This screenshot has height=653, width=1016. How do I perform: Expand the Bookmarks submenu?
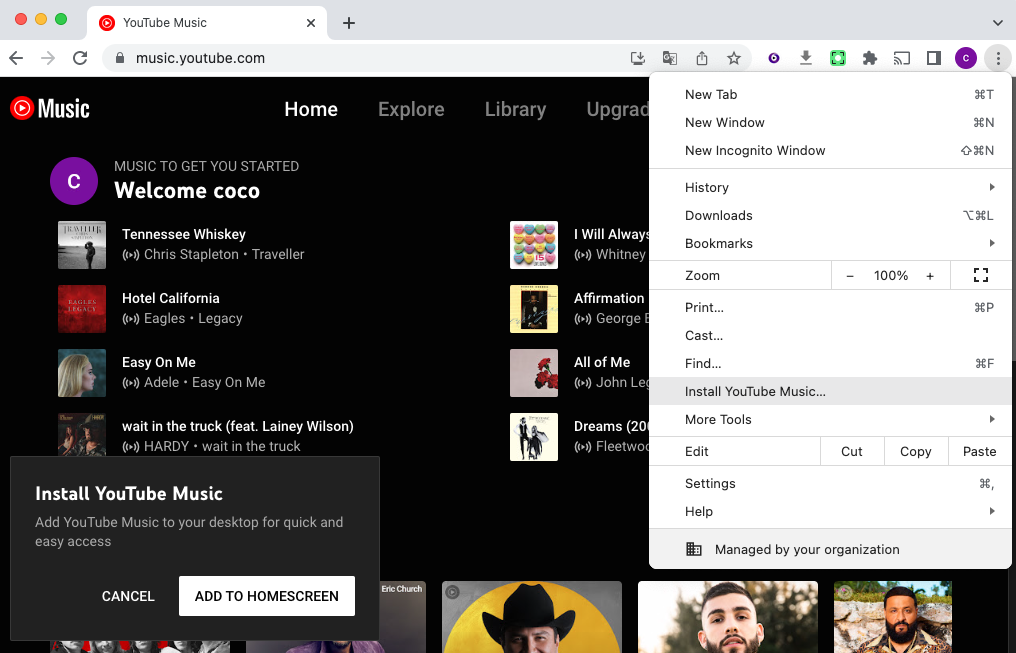(719, 243)
